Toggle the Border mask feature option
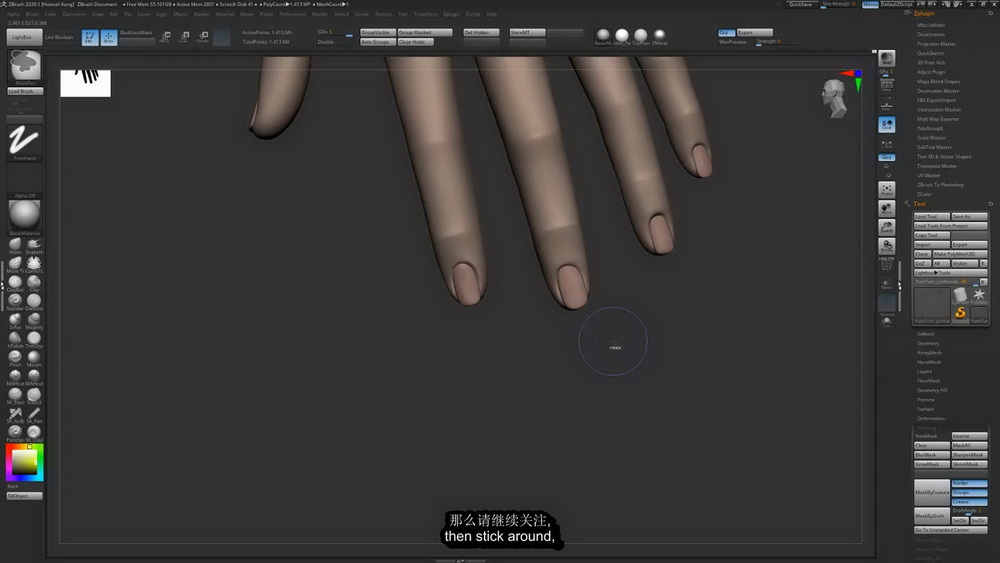1000x563 pixels. [969, 483]
